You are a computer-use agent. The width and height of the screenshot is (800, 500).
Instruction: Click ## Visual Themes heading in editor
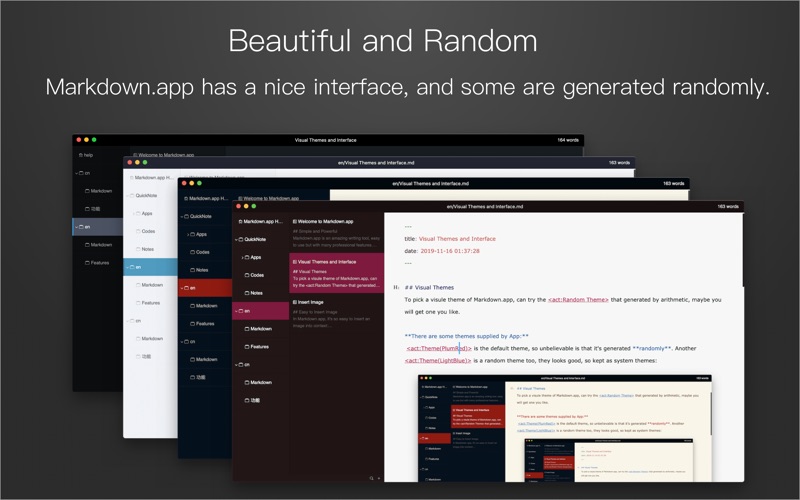click(x=429, y=287)
